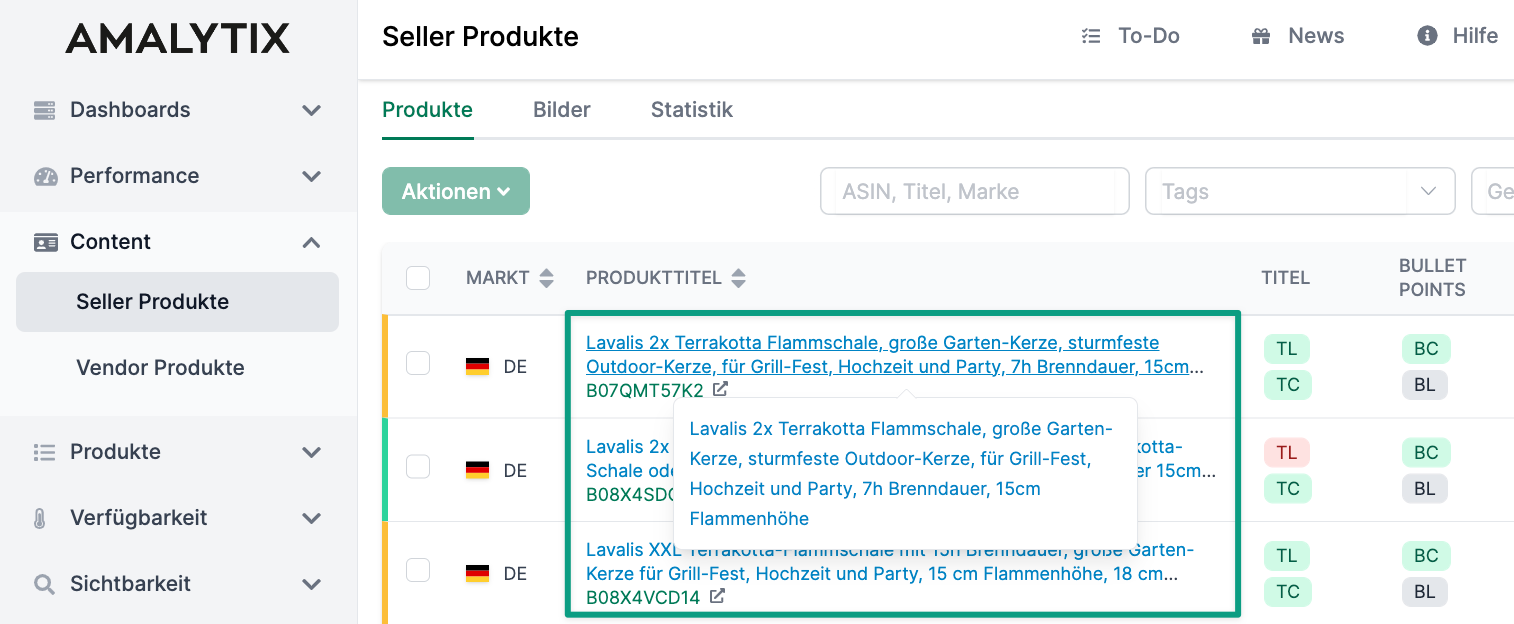Viewport: 1514px width, 624px height.
Task: Click the BULLET POINTS column header
Action: pos(1432,278)
